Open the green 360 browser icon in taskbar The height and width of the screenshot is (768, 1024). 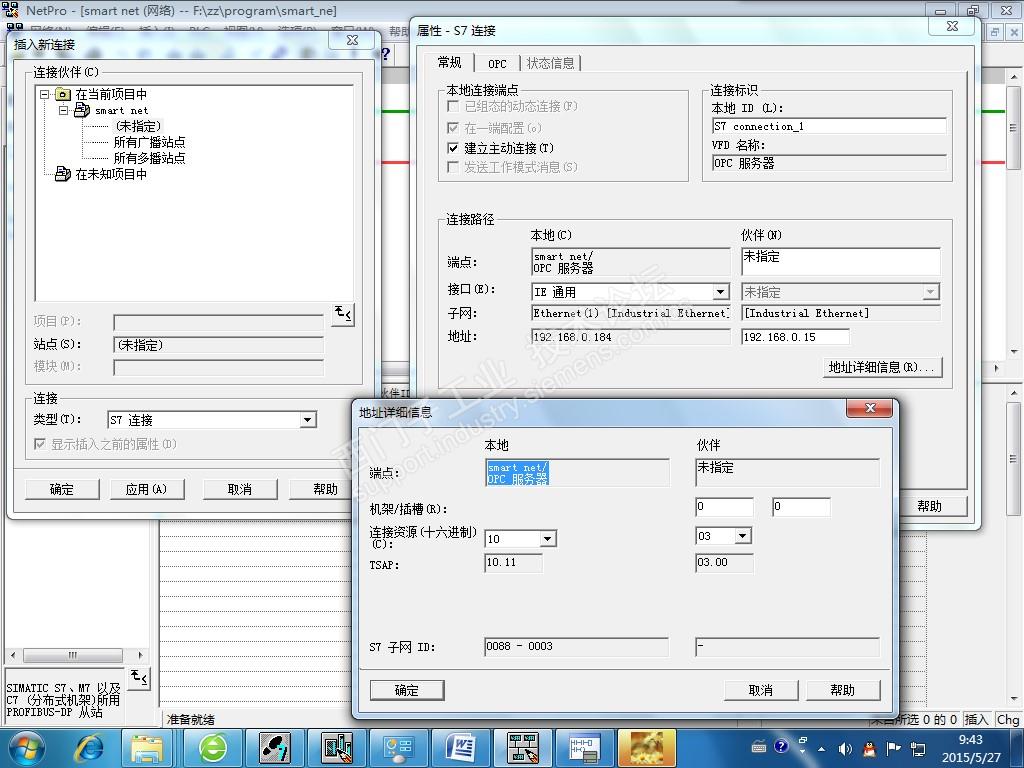212,748
